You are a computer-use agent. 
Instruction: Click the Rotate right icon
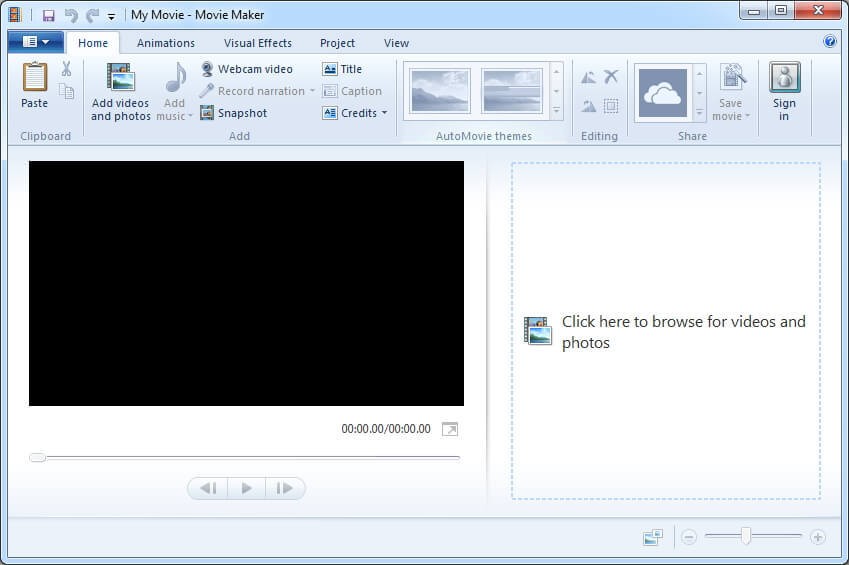588,106
